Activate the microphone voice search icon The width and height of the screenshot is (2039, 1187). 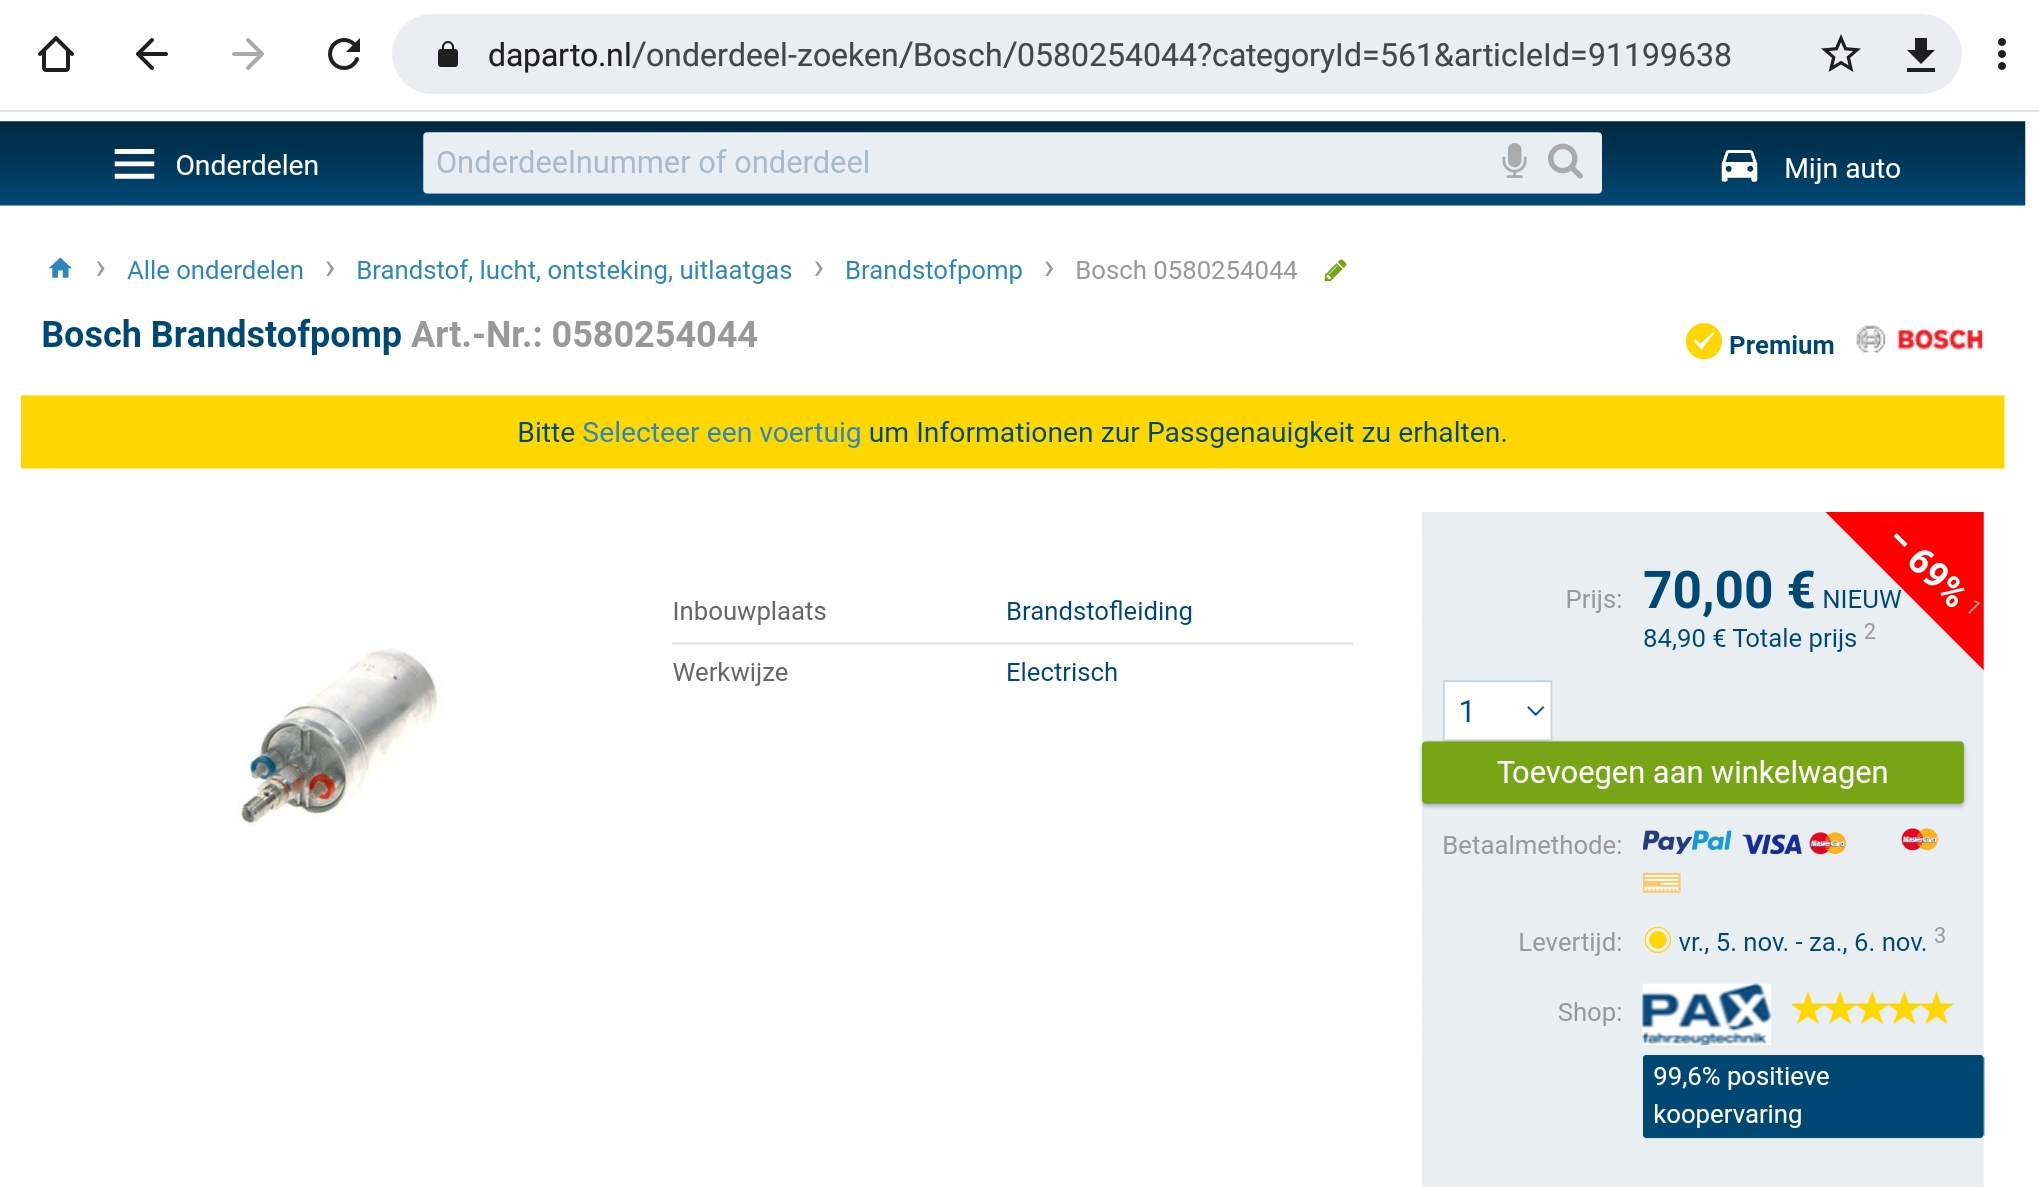point(1514,161)
